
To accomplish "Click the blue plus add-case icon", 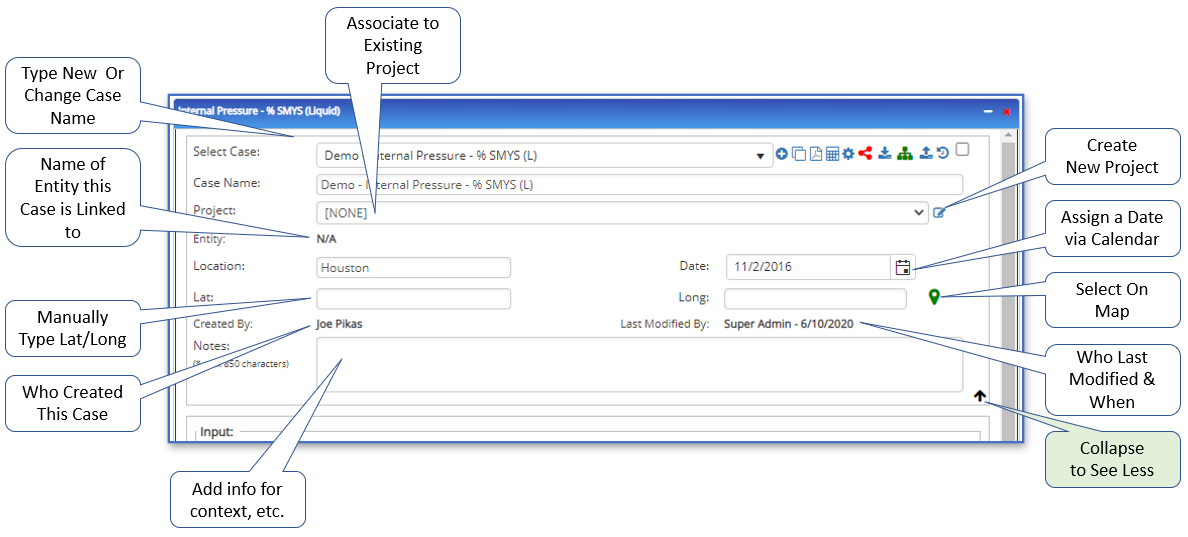I will [782, 153].
